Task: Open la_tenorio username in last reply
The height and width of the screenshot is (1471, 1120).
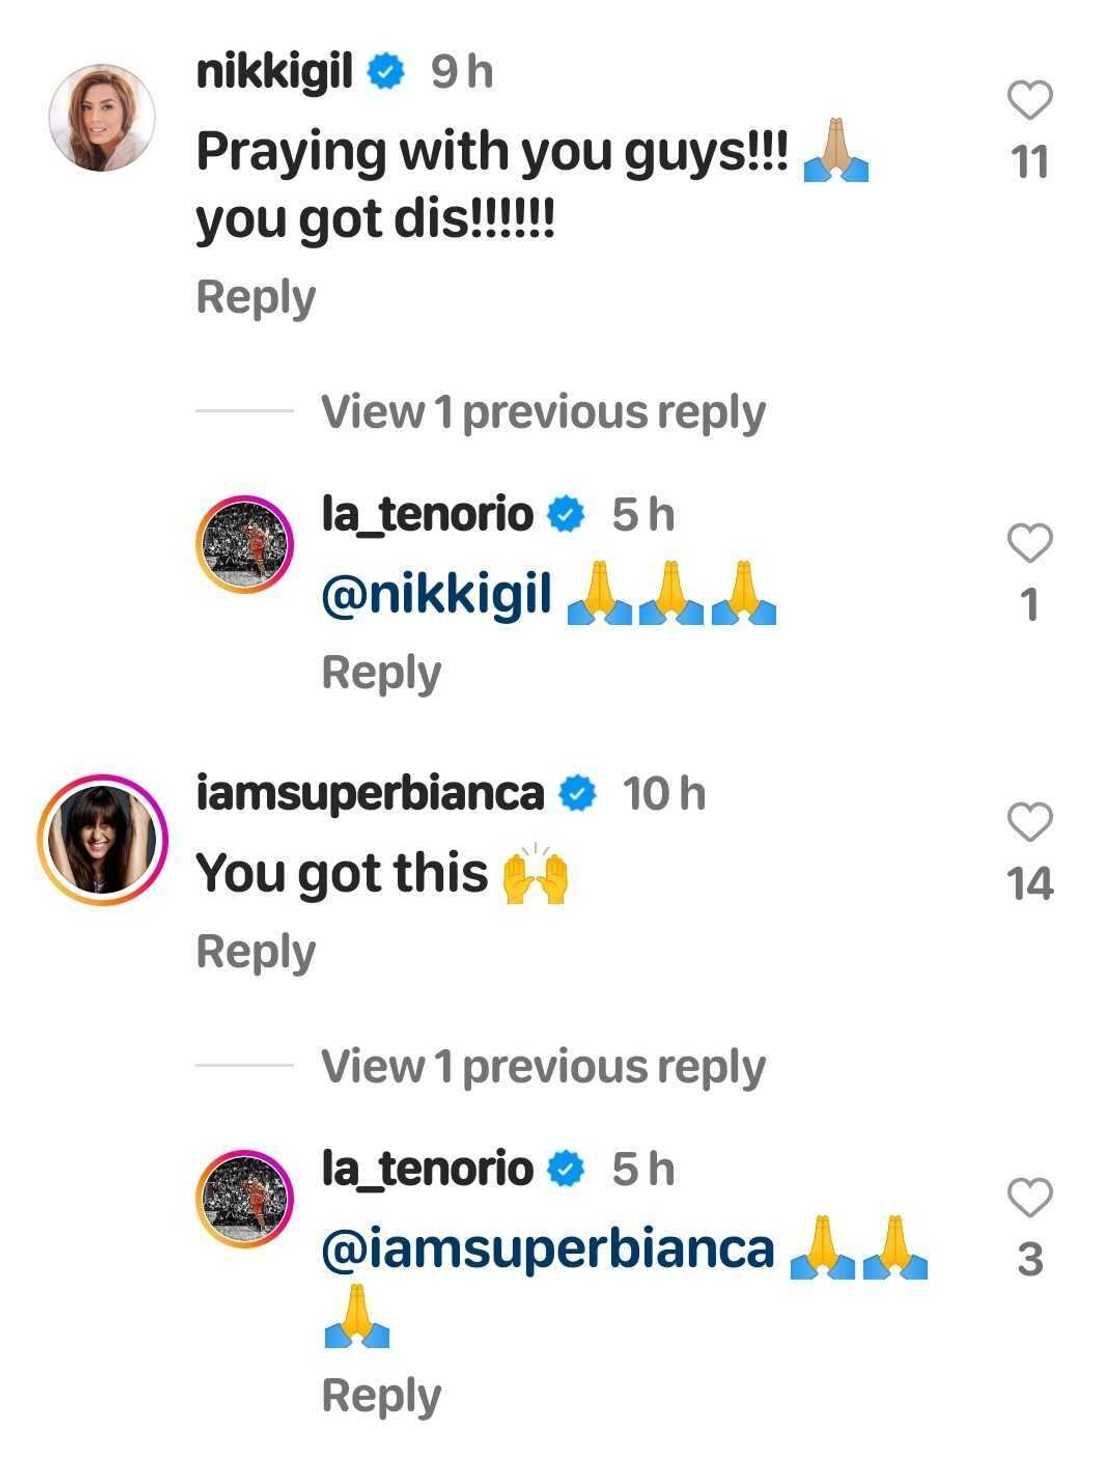Action: pos(427,1169)
